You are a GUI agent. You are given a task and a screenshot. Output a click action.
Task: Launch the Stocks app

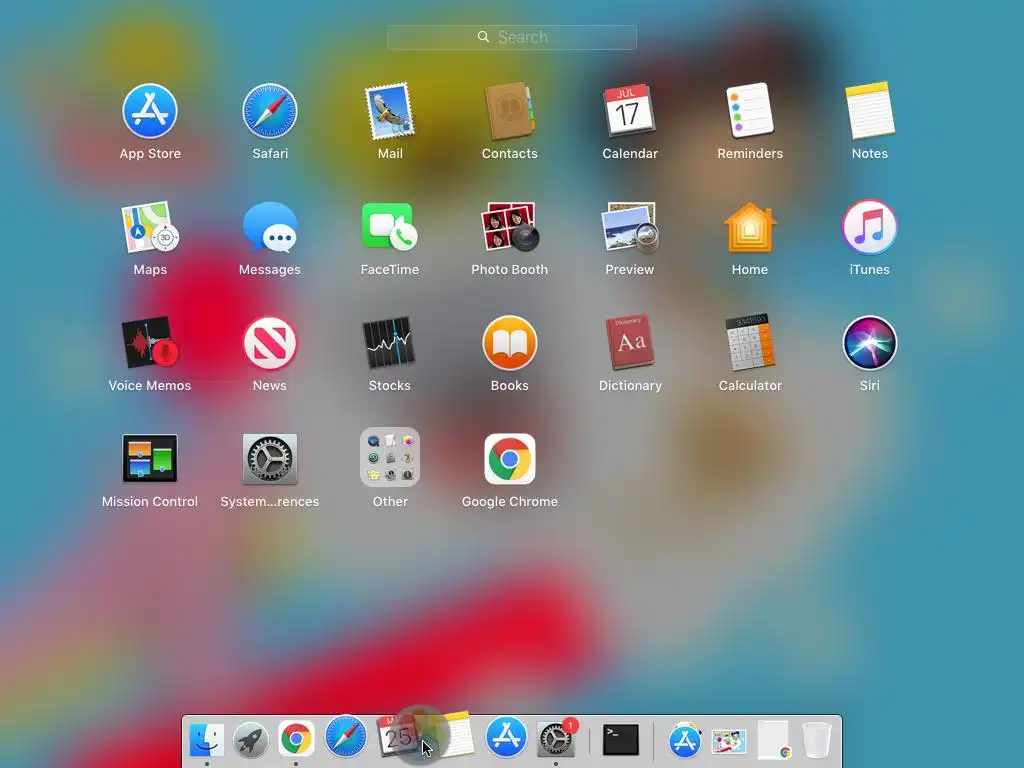pyautogui.click(x=389, y=343)
